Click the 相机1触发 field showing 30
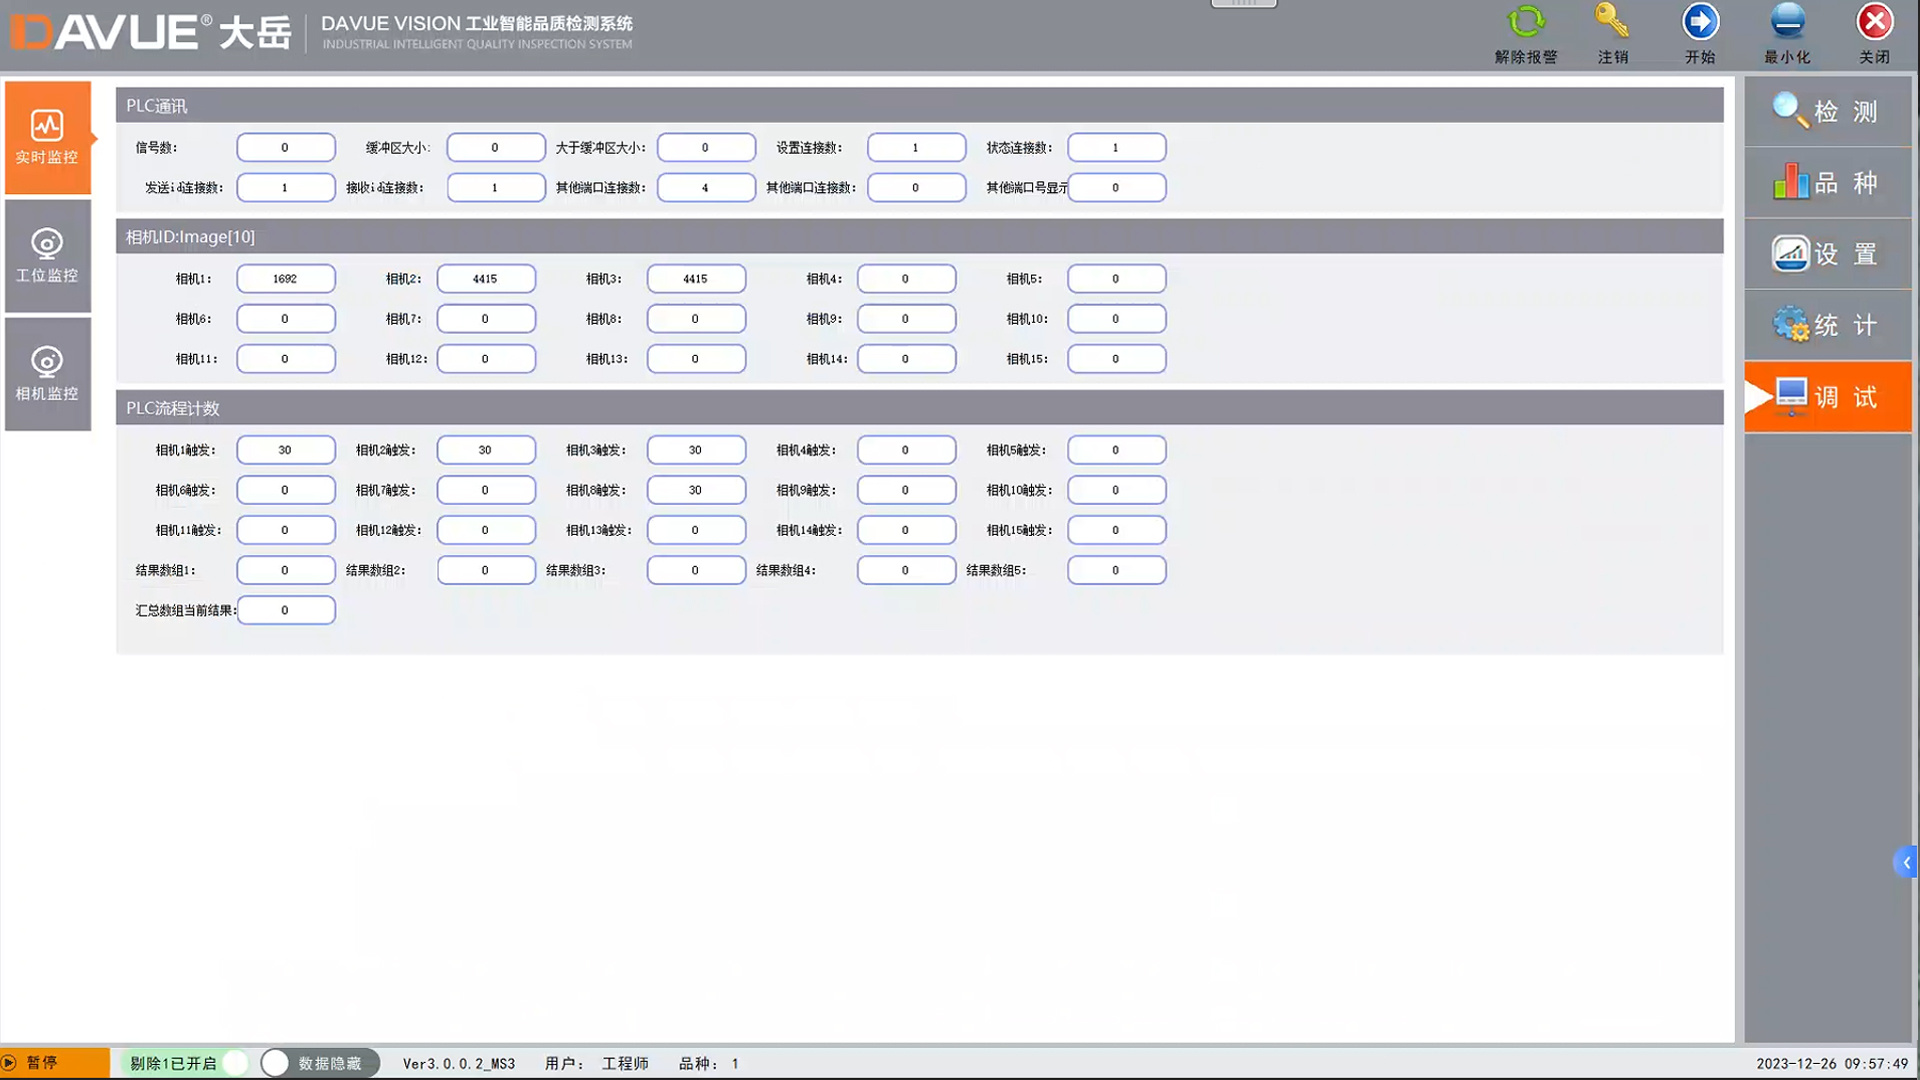Screen dimensions: 1920x1080 click(x=286, y=450)
